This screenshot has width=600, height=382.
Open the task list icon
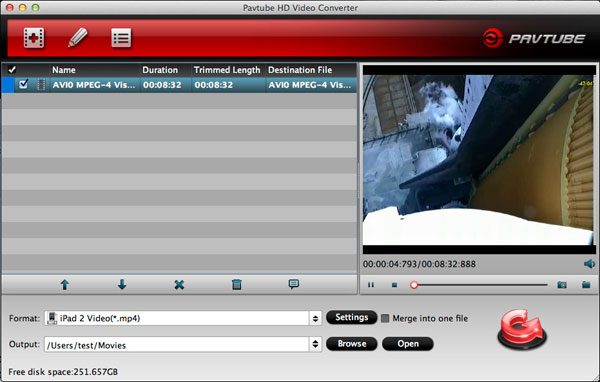pyautogui.click(x=121, y=38)
